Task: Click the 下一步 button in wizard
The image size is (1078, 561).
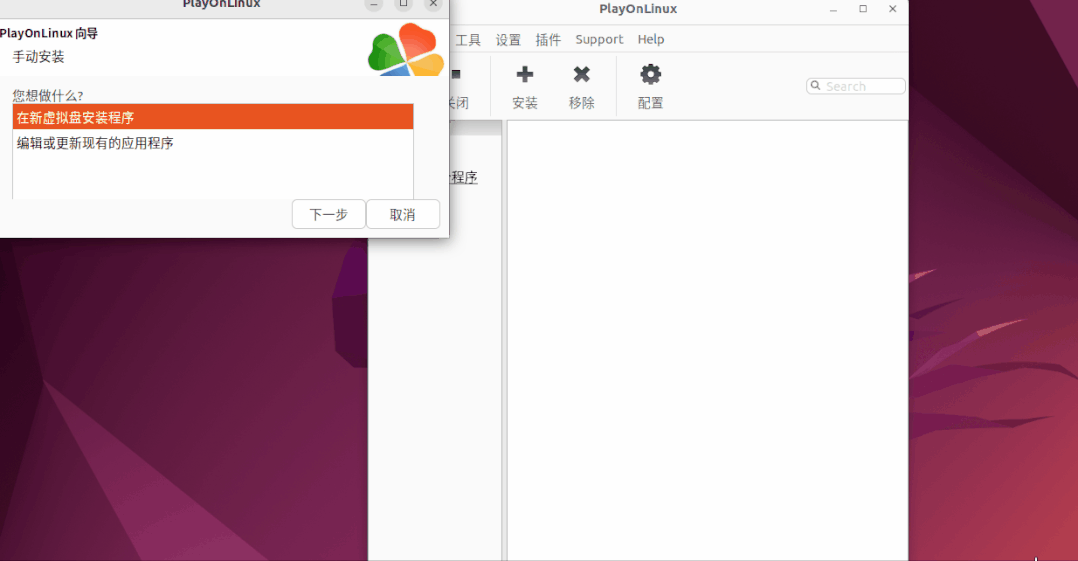Action: (329, 214)
